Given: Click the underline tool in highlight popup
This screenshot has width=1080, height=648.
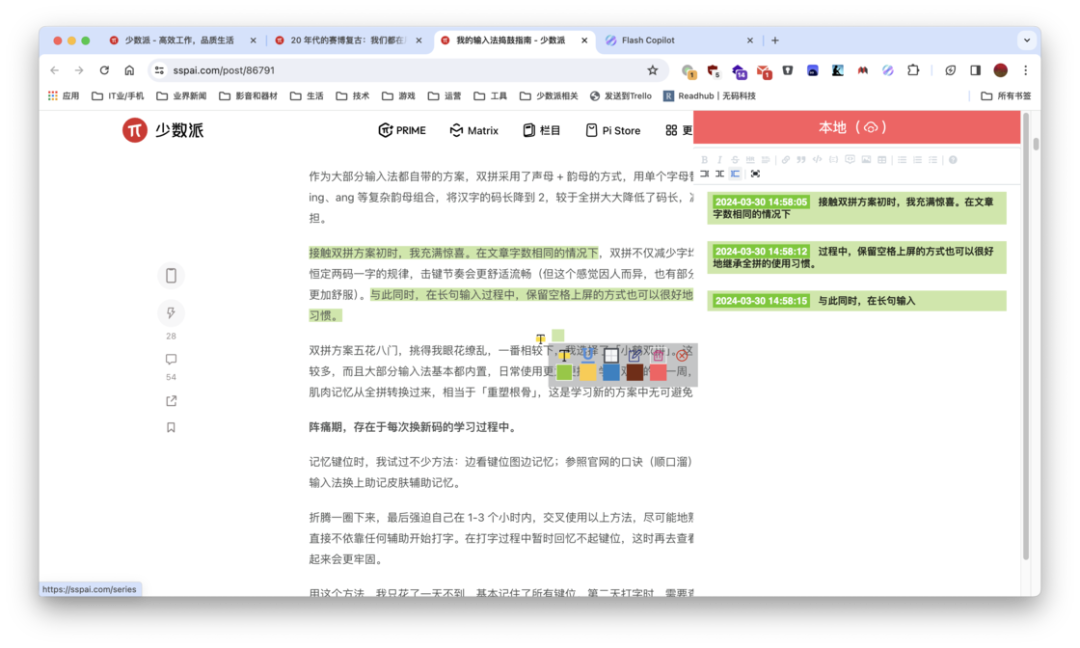Looking at the screenshot, I should pyautogui.click(x=588, y=355).
